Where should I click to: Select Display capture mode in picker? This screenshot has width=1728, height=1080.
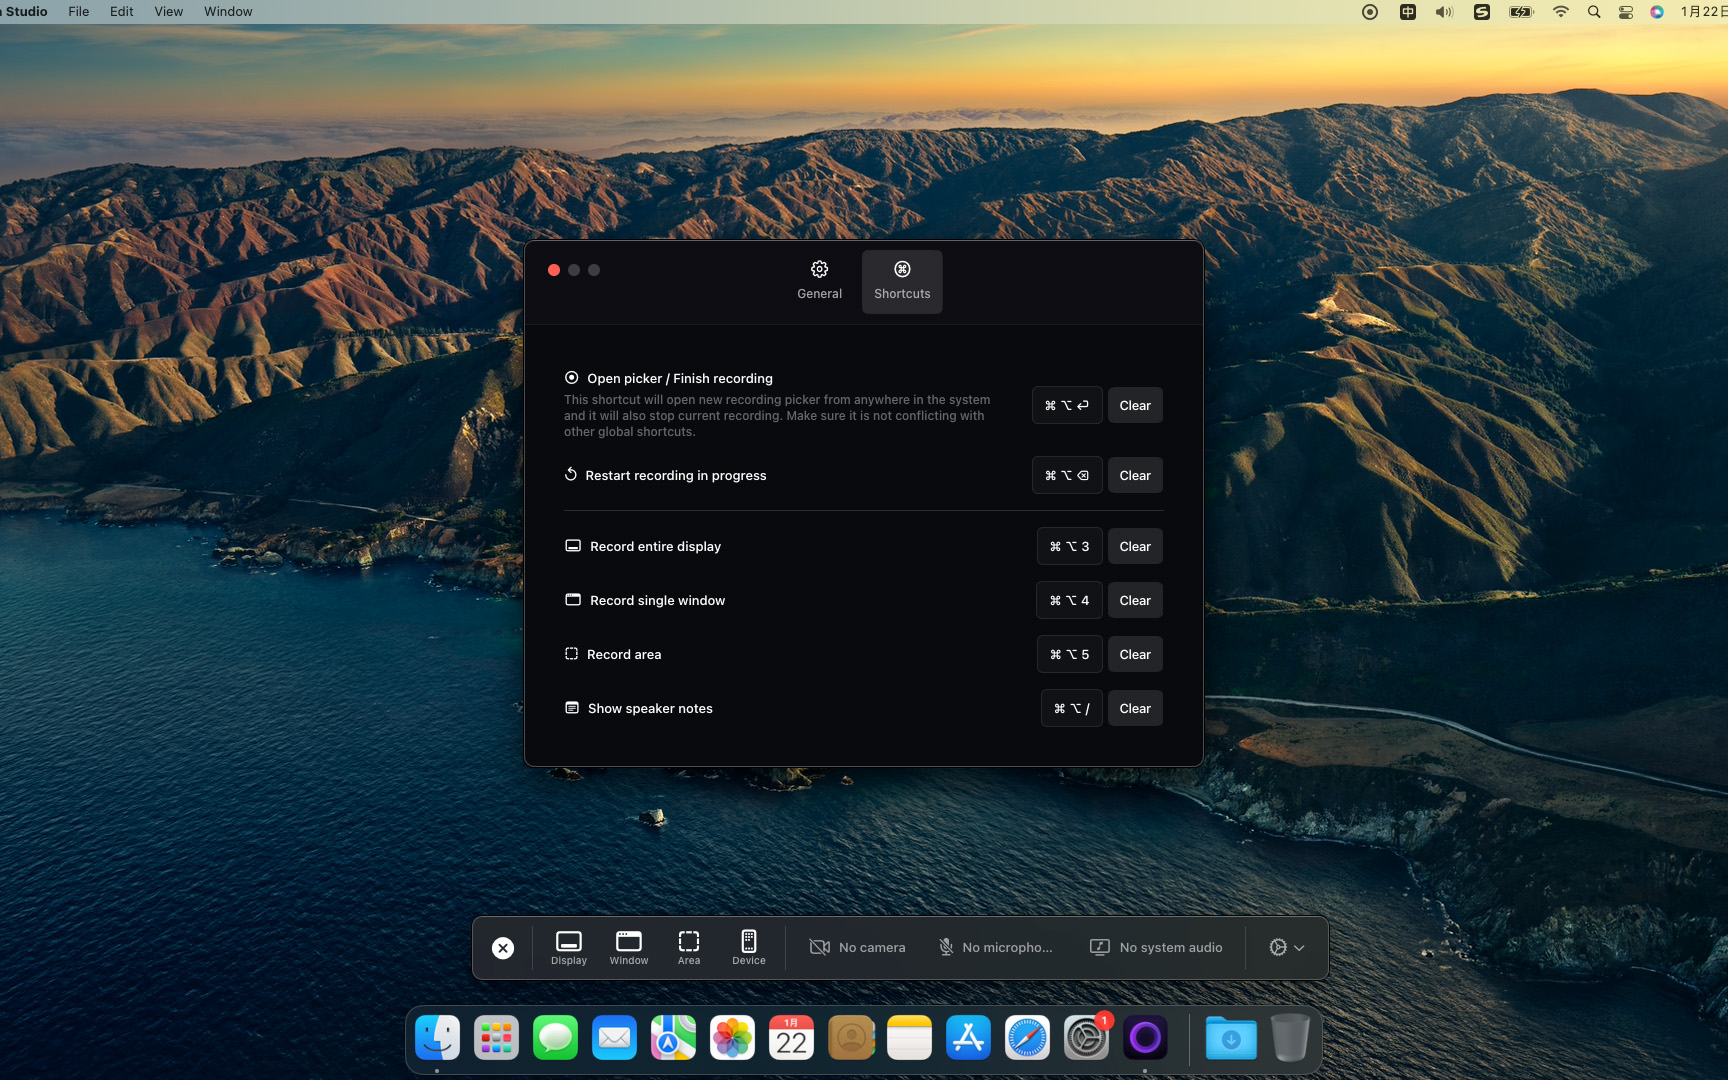[x=569, y=947]
